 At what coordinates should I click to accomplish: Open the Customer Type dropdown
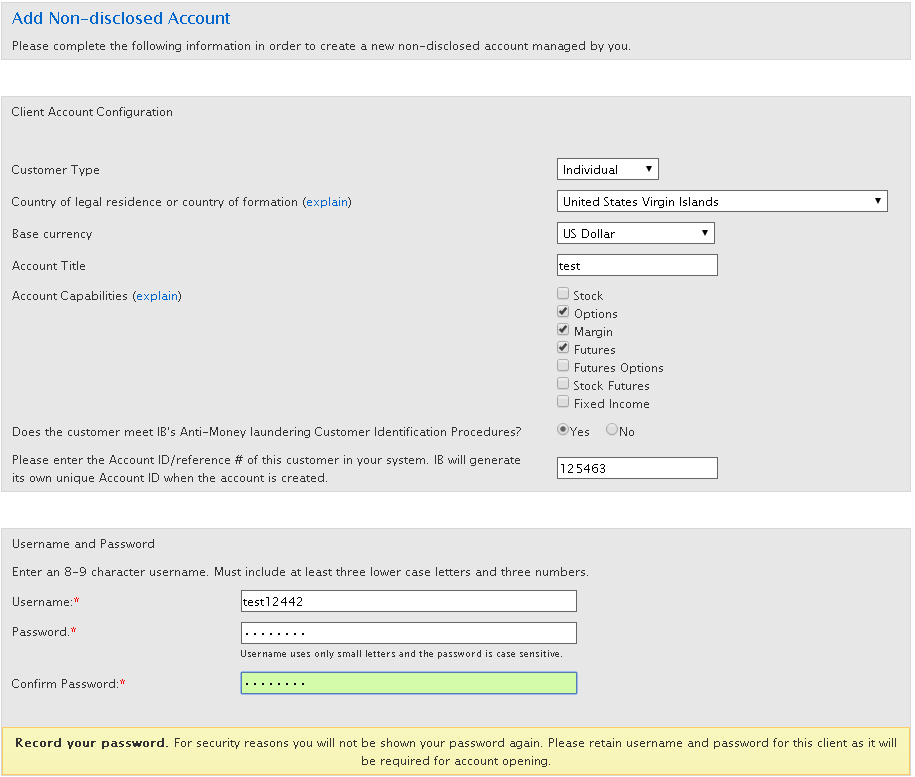pos(607,170)
